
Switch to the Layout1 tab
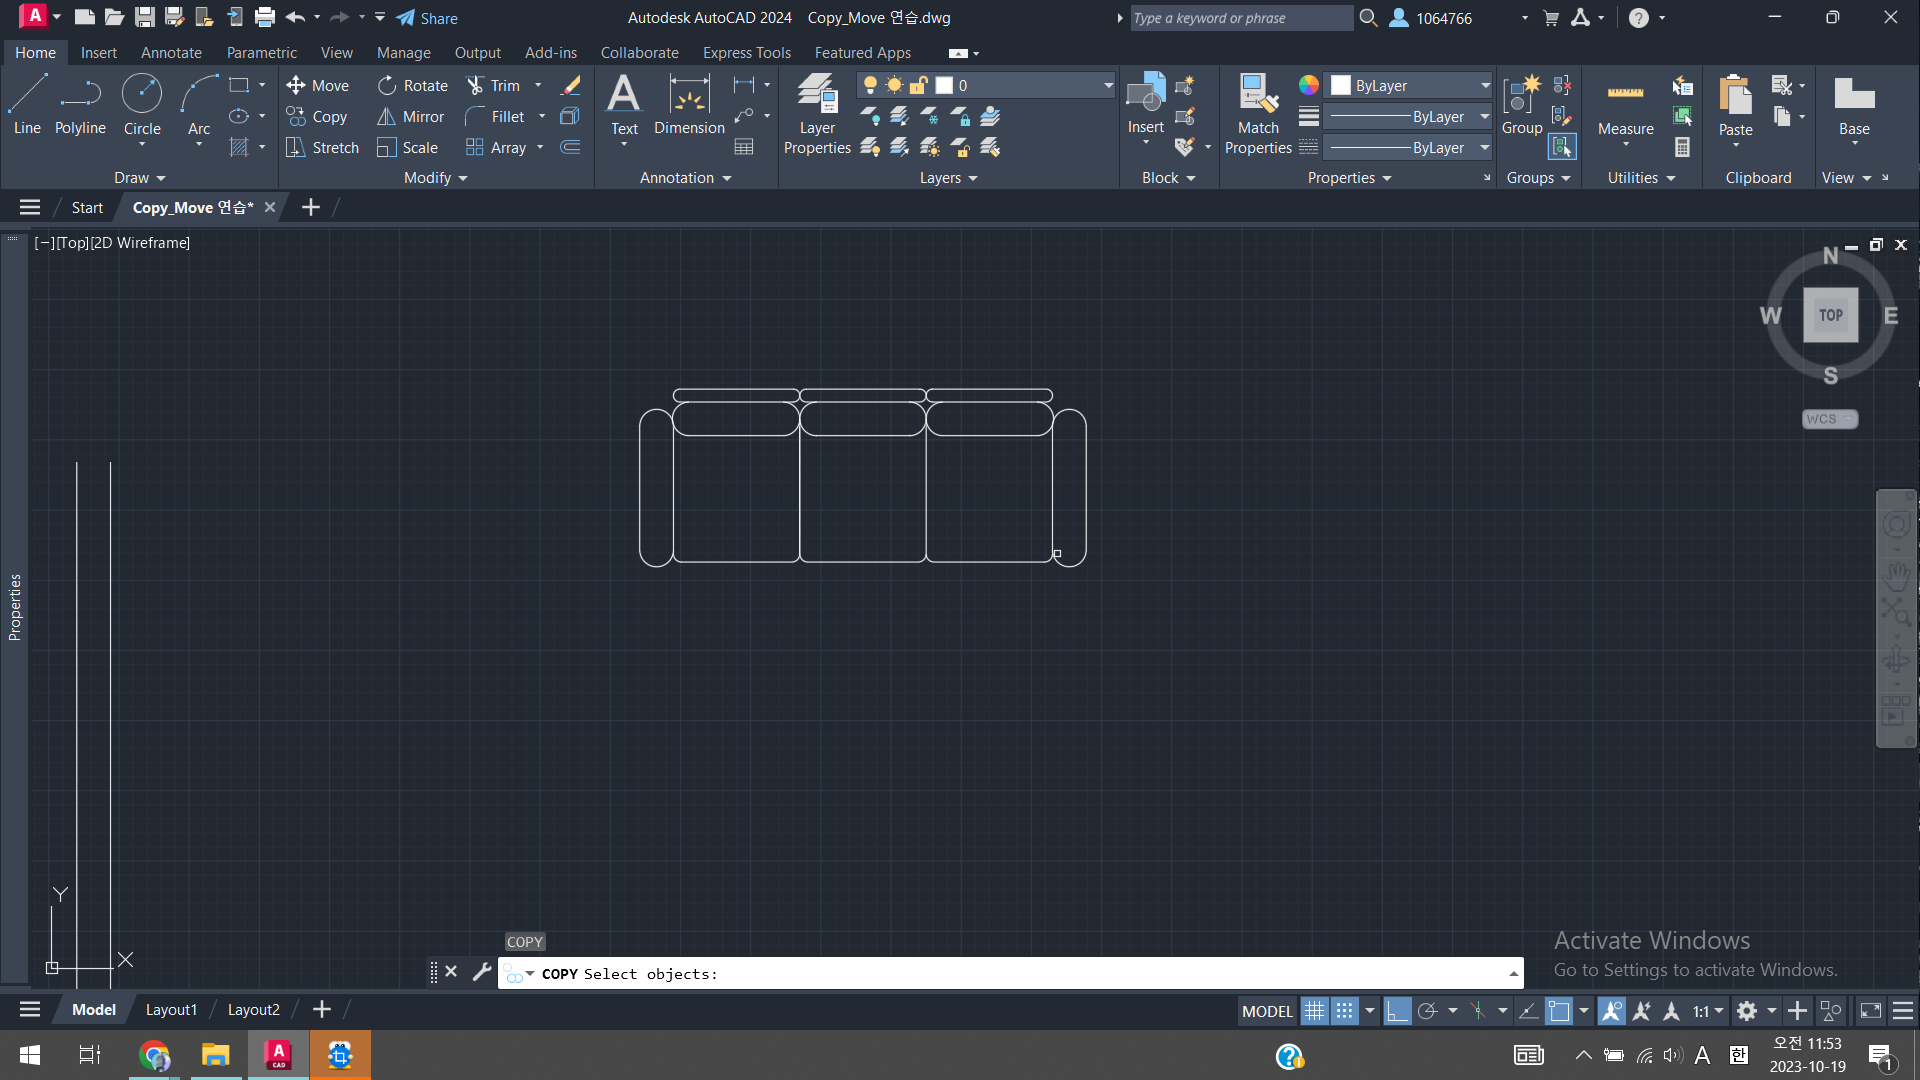(171, 1010)
